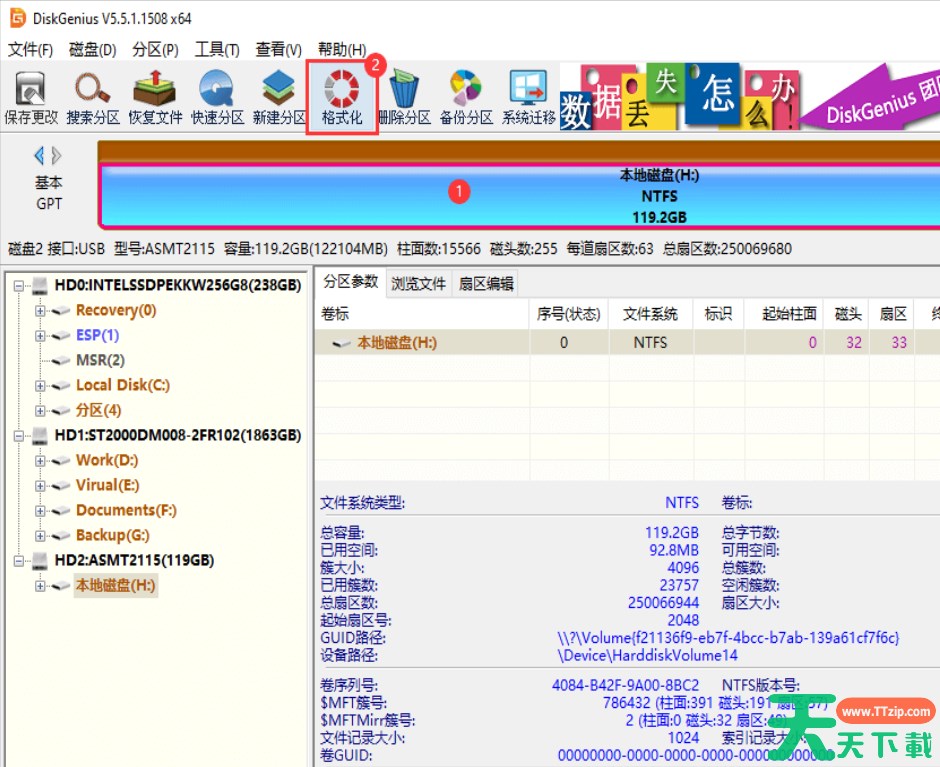This screenshot has width=940, height=767.
Task: Click the 保存更改 save changes icon
Action: pyautogui.click(x=31, y=97)
